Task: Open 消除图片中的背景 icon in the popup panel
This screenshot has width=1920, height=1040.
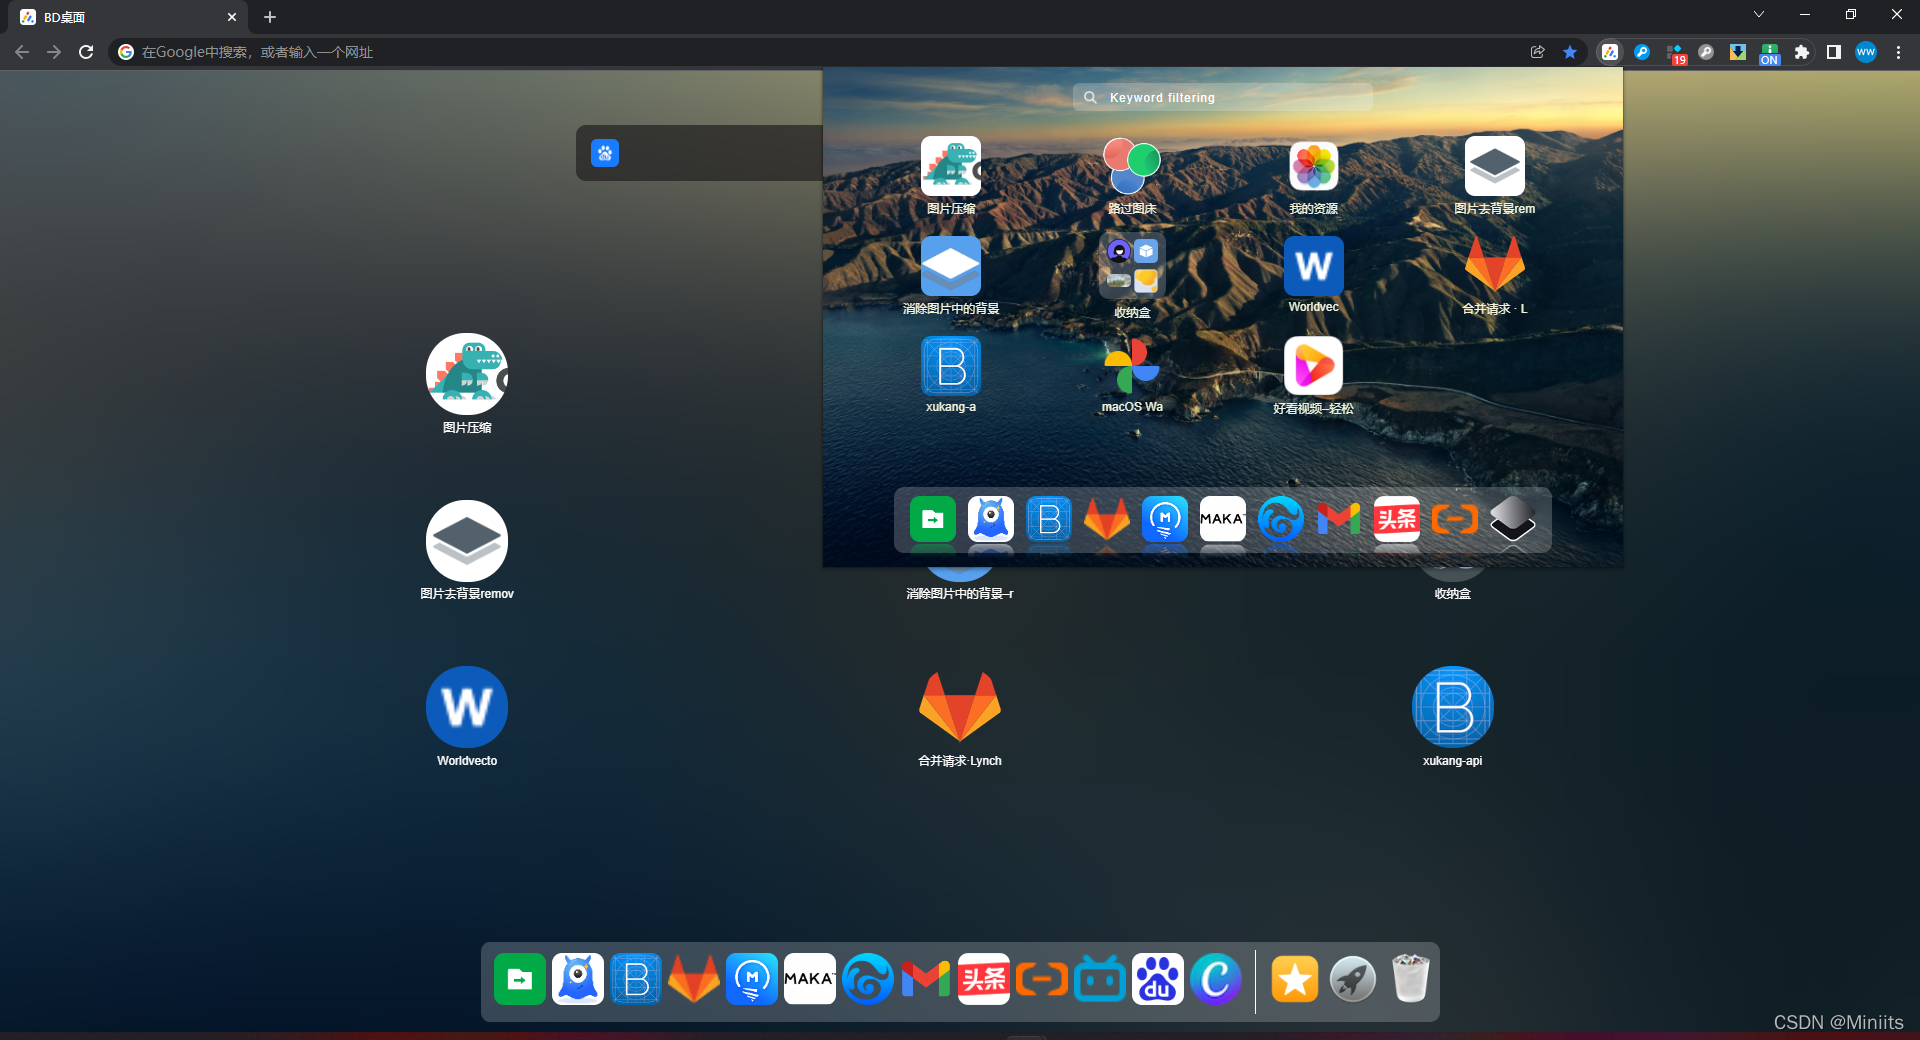Action: [x=951, y=266]
